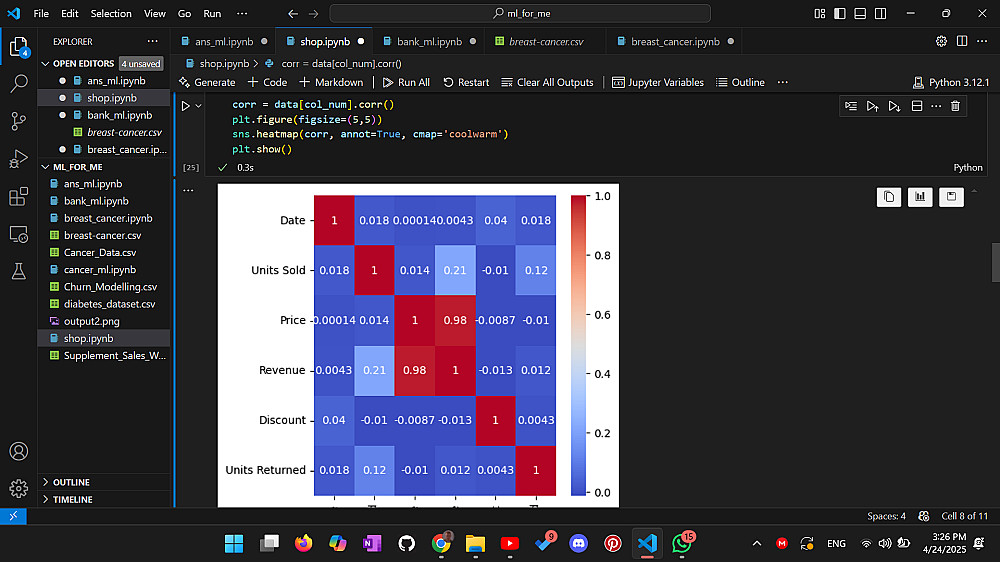This screenshot has width=1000, height=562.
Task: Open the Testing flask view
Action: click(x=18, y=271)
